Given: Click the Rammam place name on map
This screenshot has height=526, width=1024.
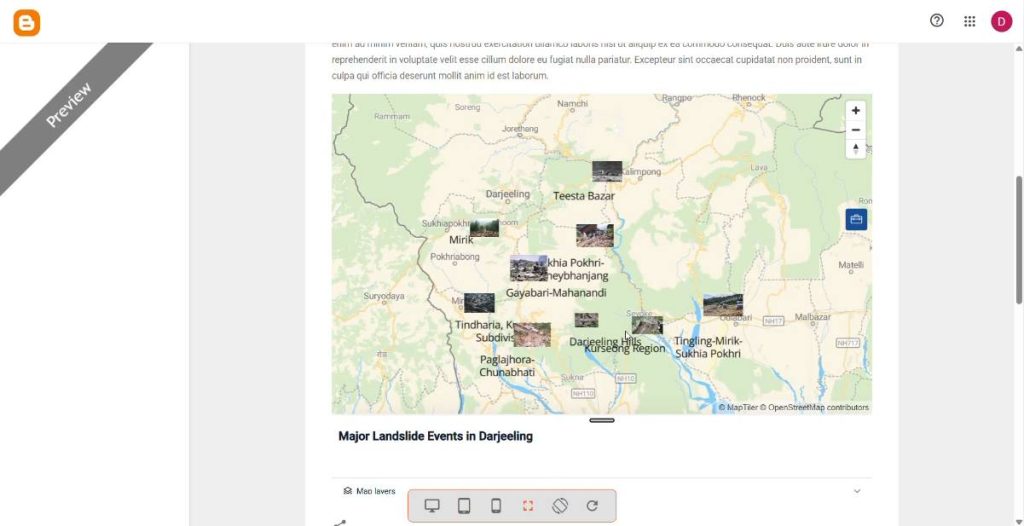Looking at the screenshot, I should [x=392, y=116].
